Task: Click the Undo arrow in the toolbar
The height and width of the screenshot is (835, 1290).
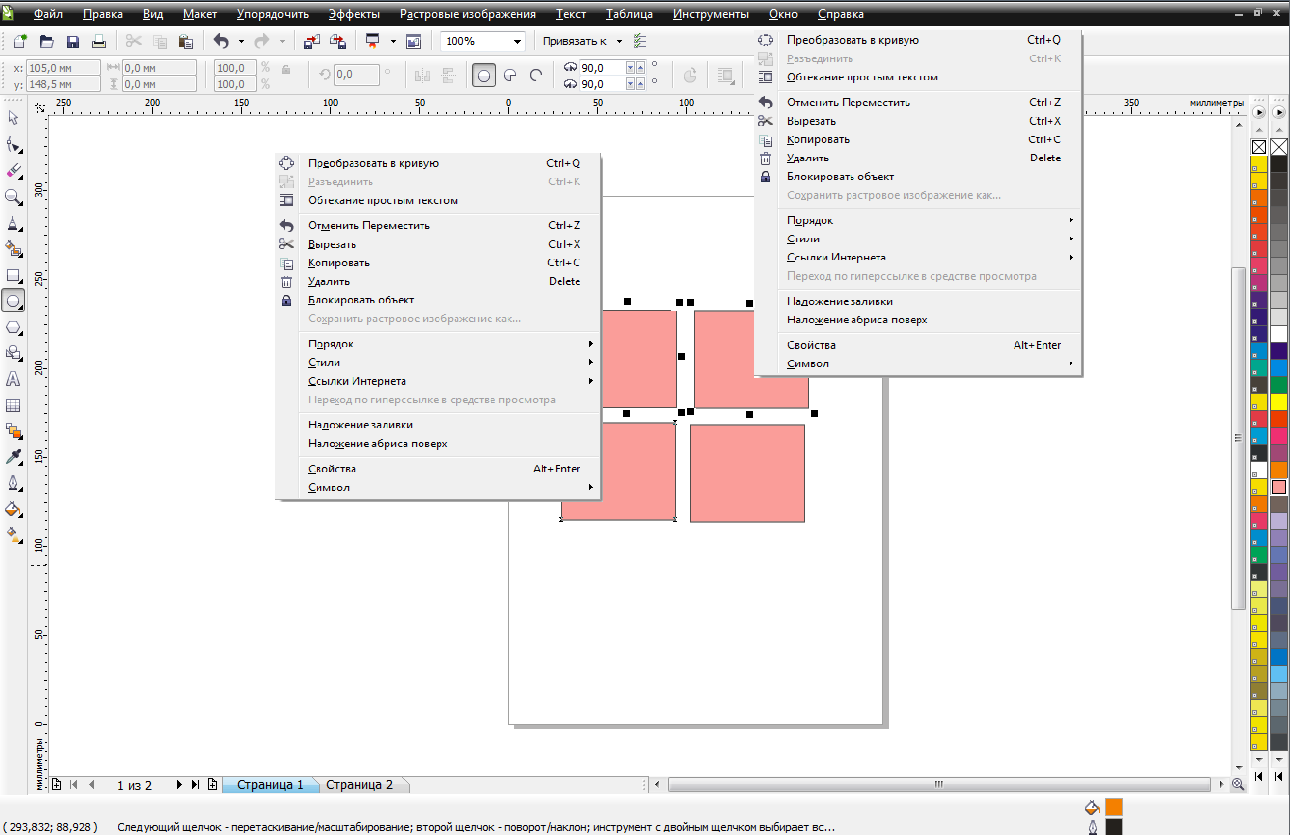Action: [x=221, y=41]
